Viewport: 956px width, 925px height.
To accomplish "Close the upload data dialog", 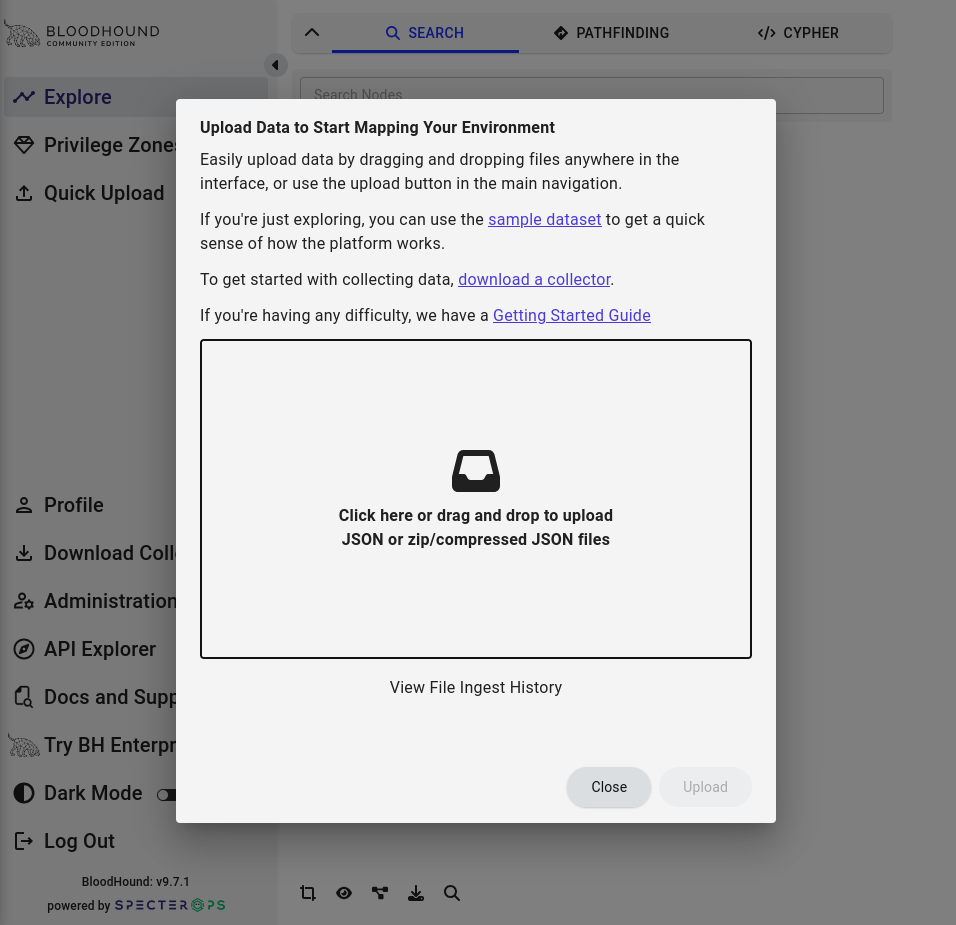I will [608, 787].
